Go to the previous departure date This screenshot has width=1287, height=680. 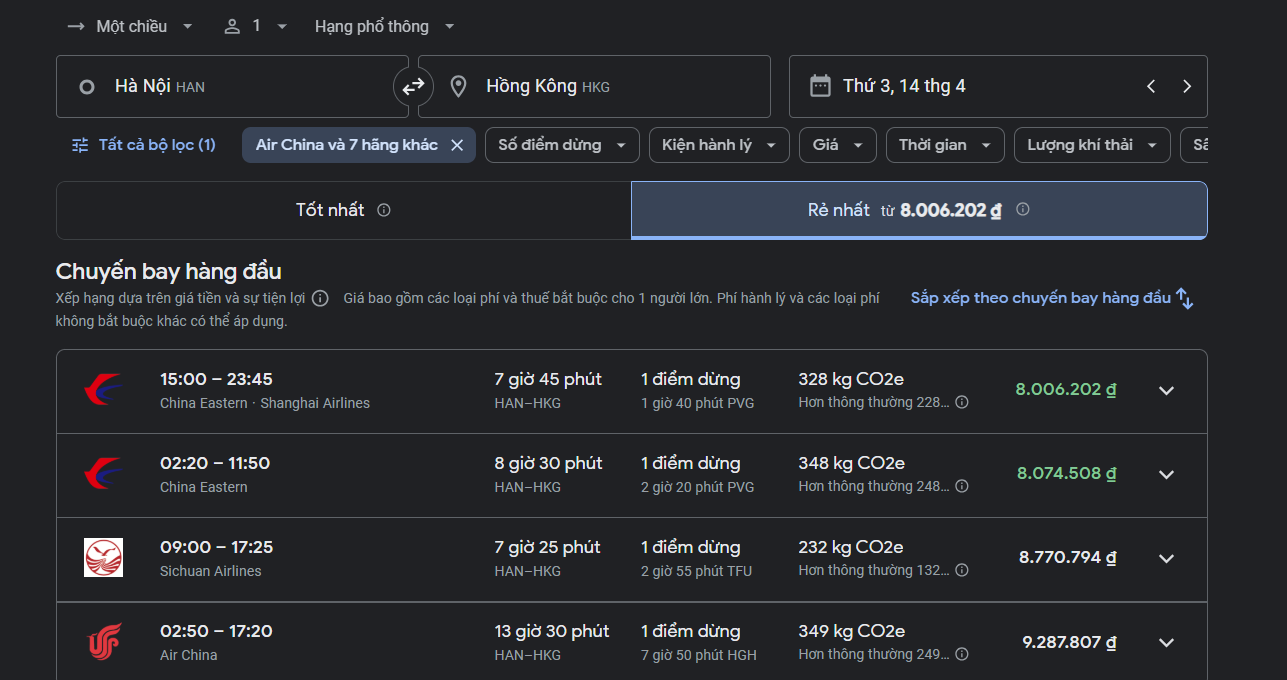1151,87
